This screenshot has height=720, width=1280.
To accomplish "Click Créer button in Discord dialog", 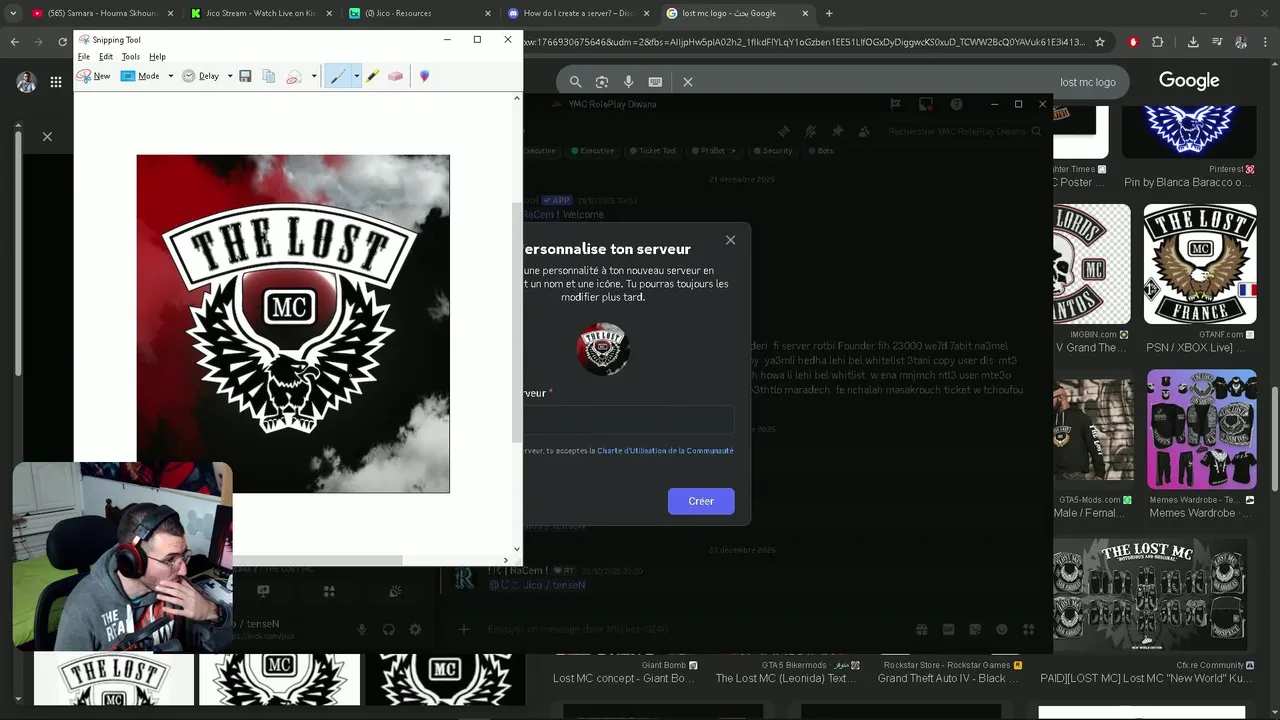I will point(701,501).
